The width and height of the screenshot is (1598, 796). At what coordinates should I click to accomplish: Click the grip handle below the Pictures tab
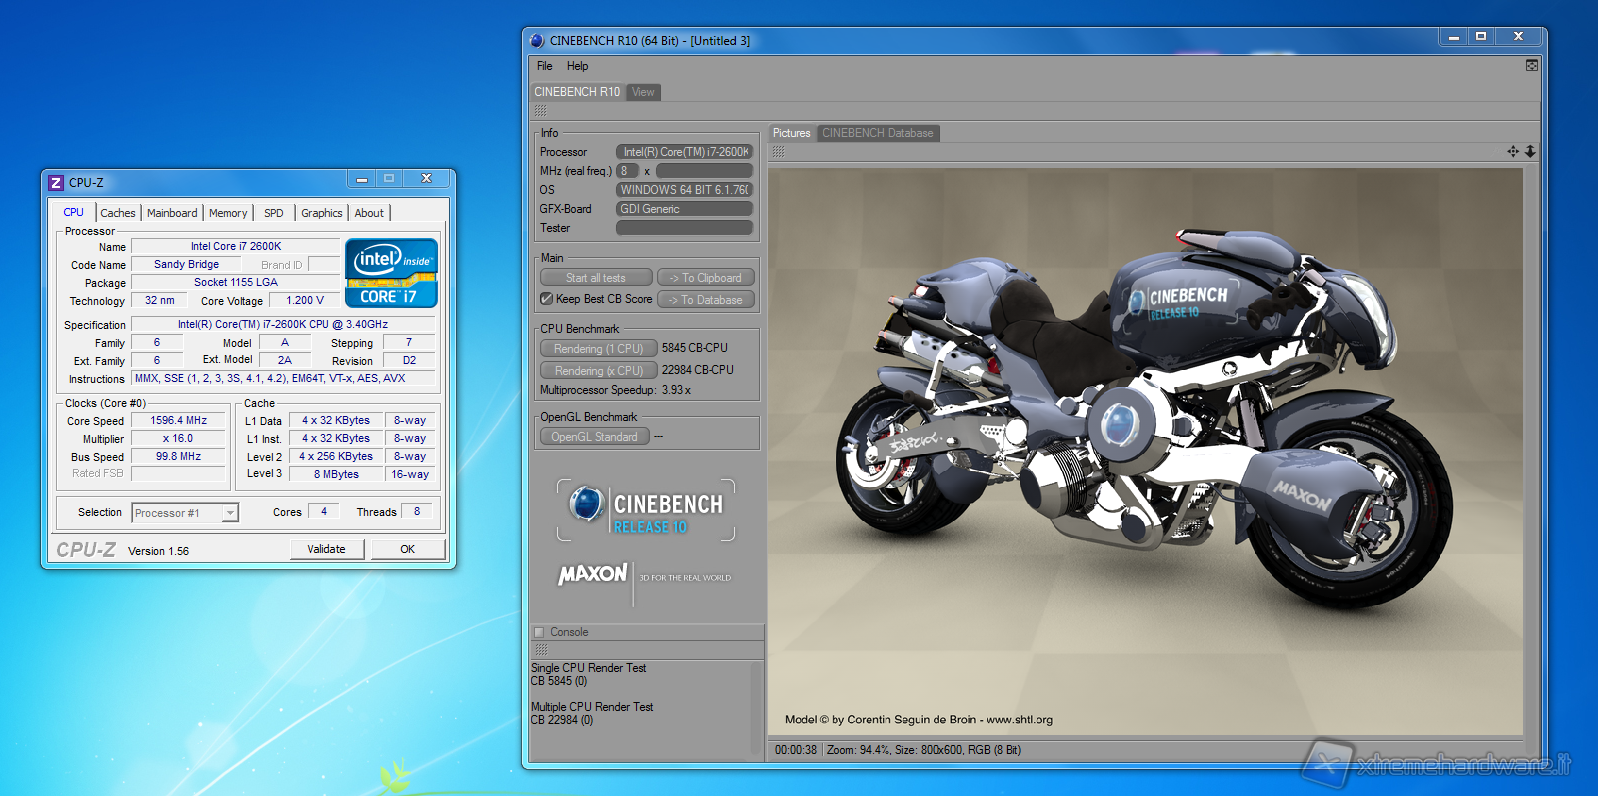point(778,151)
